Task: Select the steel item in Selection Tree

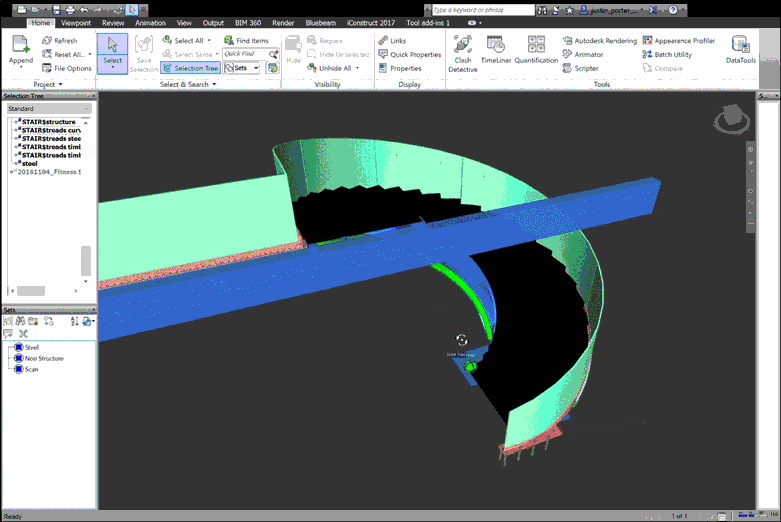Action: 29,163
